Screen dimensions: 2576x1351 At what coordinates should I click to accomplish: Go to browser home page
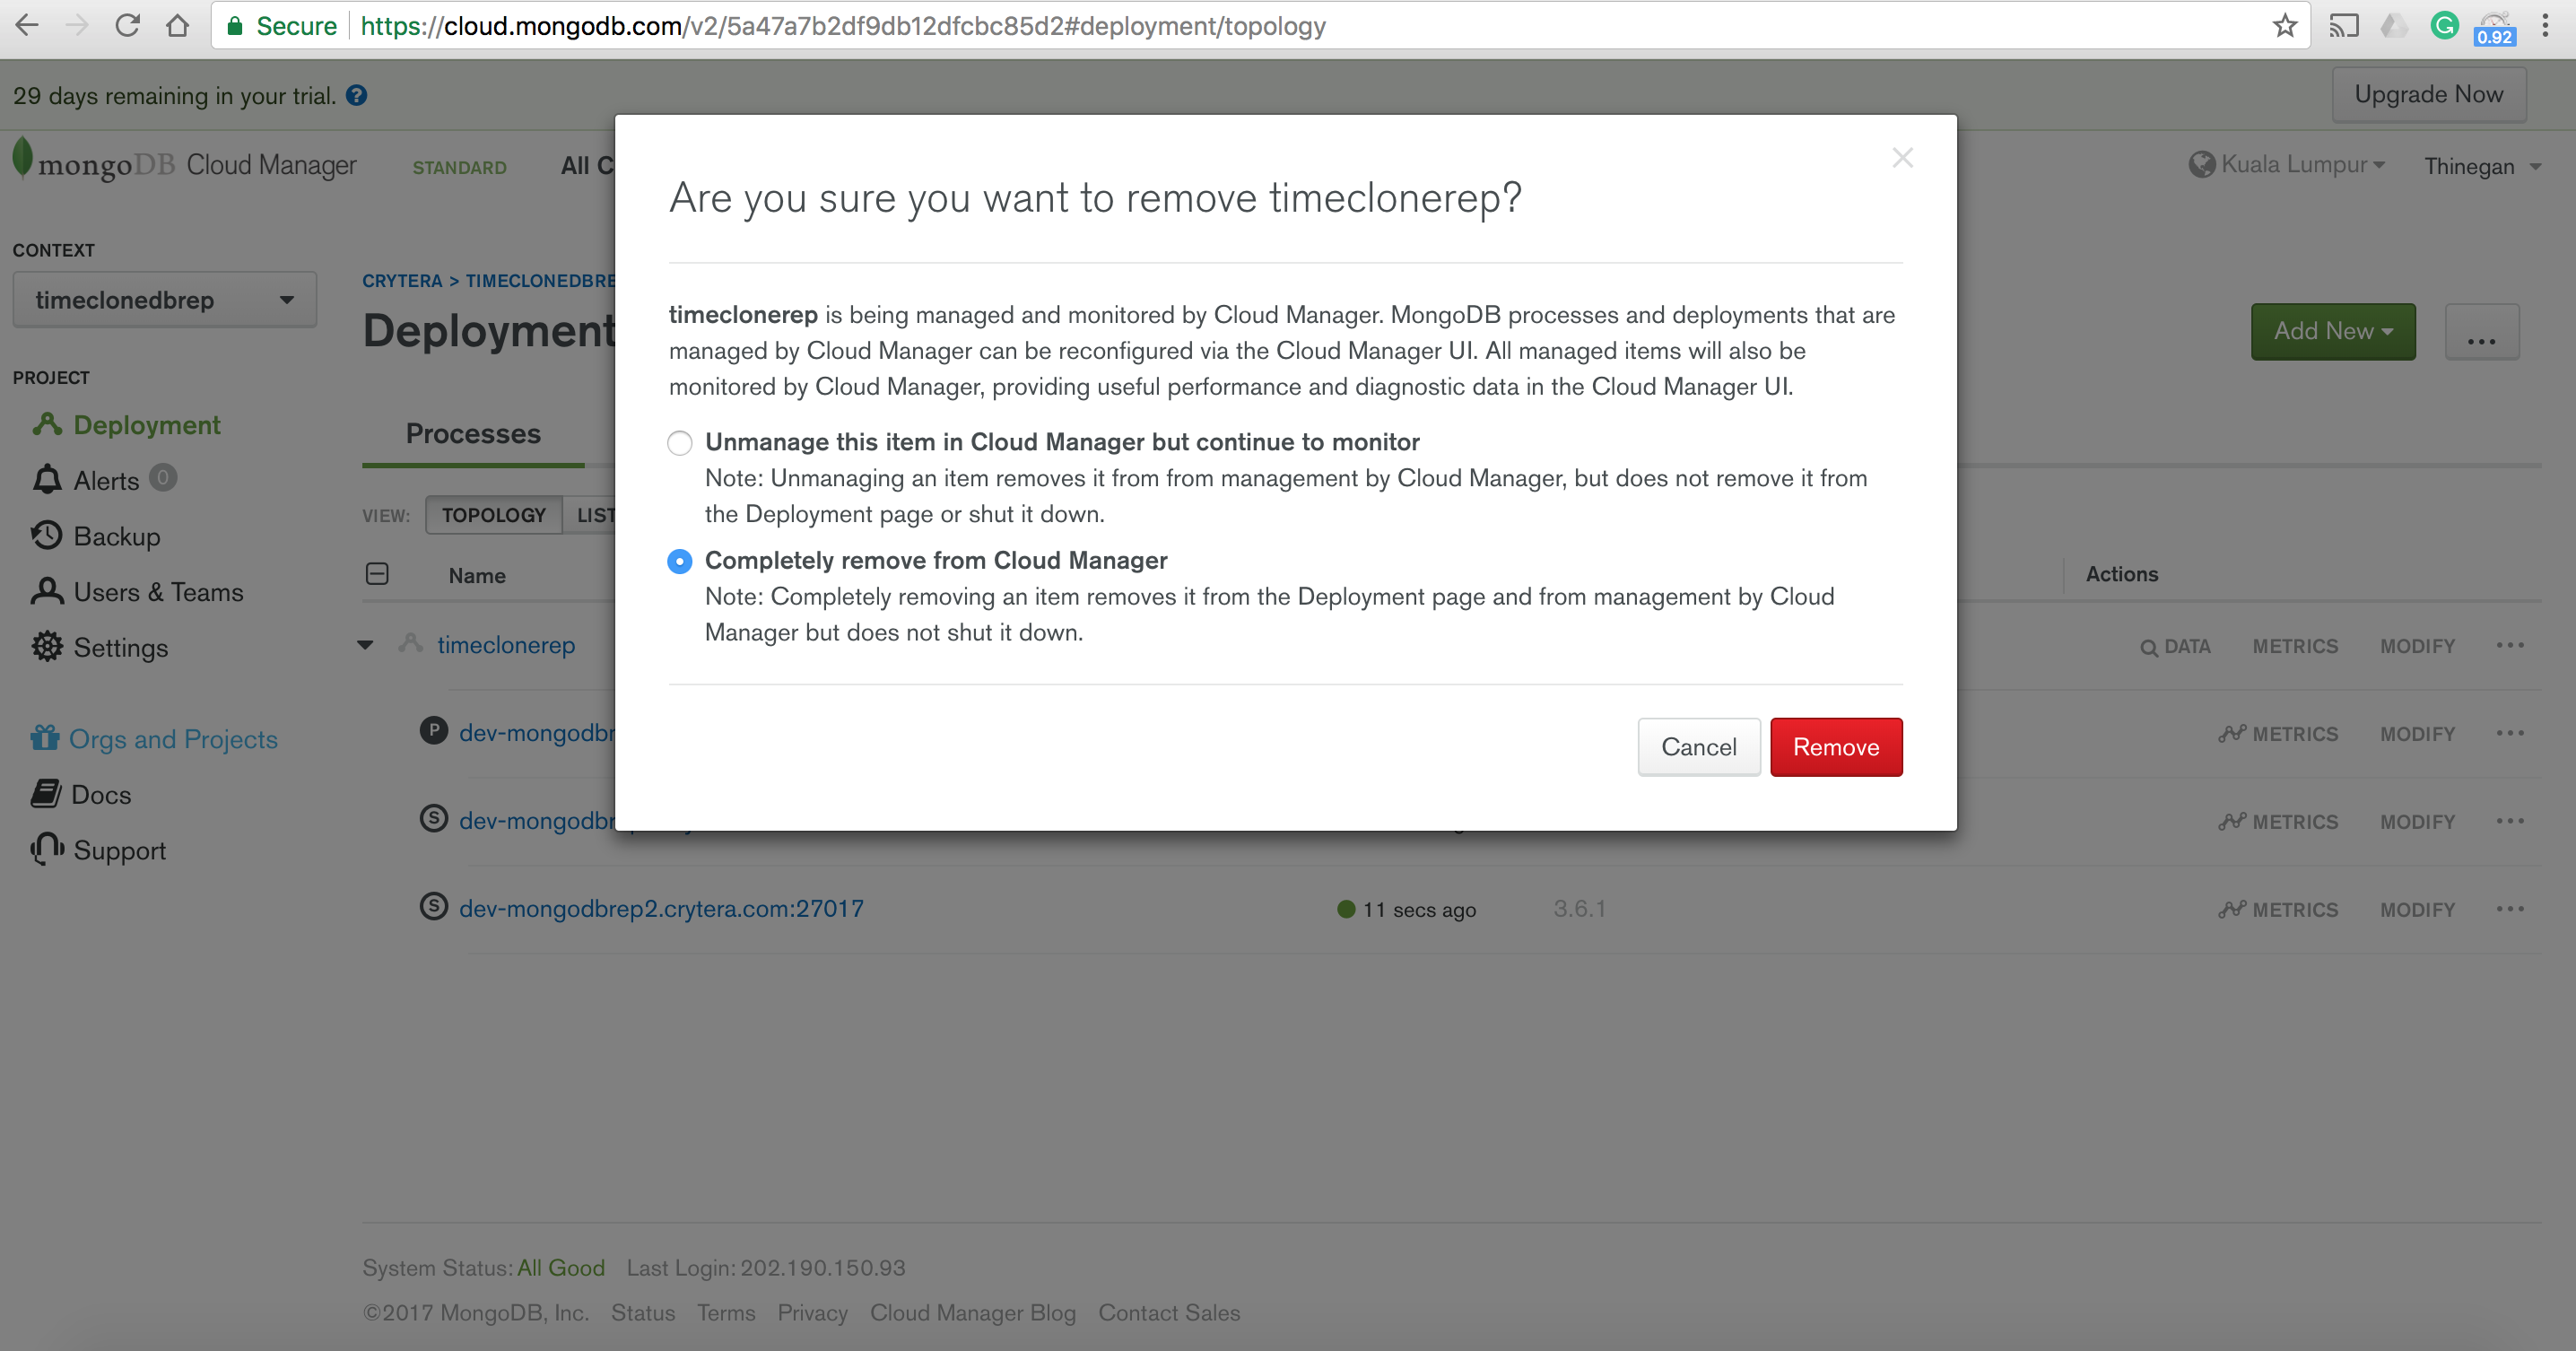point(177,25)
